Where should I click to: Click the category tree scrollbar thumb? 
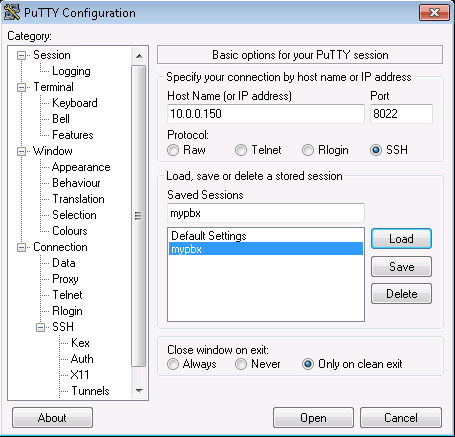[x=139, y=216]
